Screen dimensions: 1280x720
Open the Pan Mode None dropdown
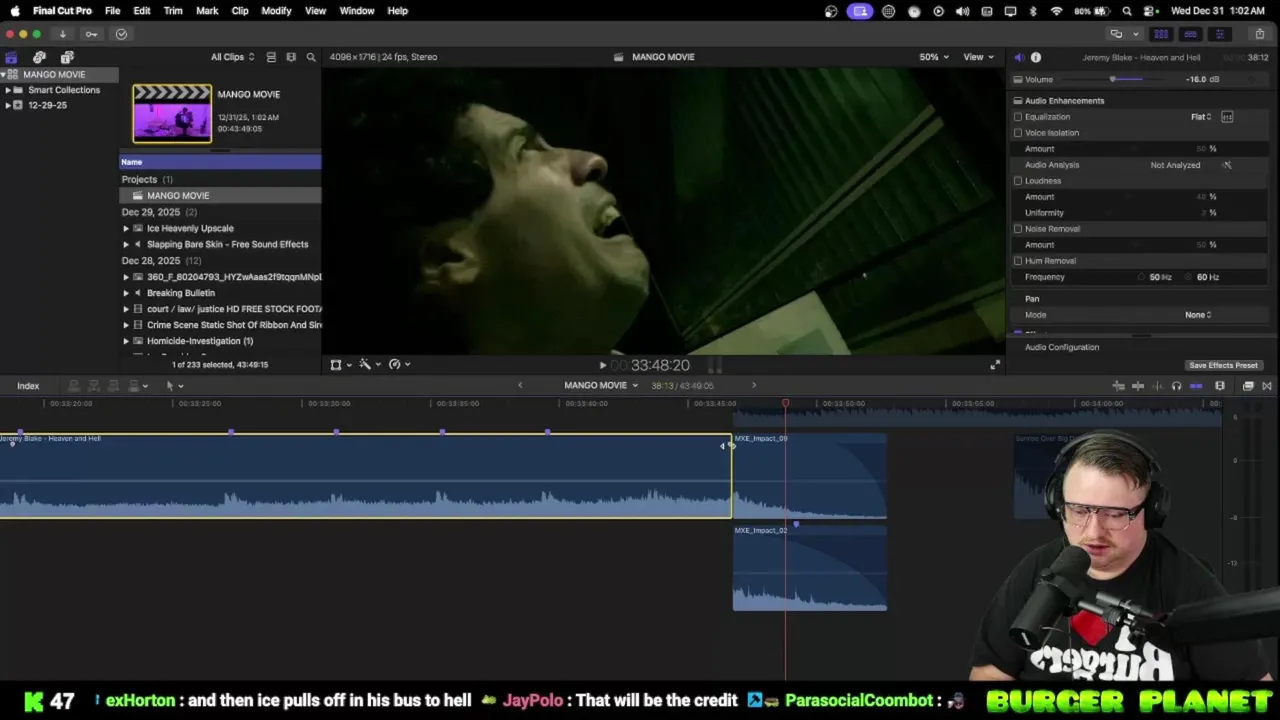click(x=1198, y=315)
